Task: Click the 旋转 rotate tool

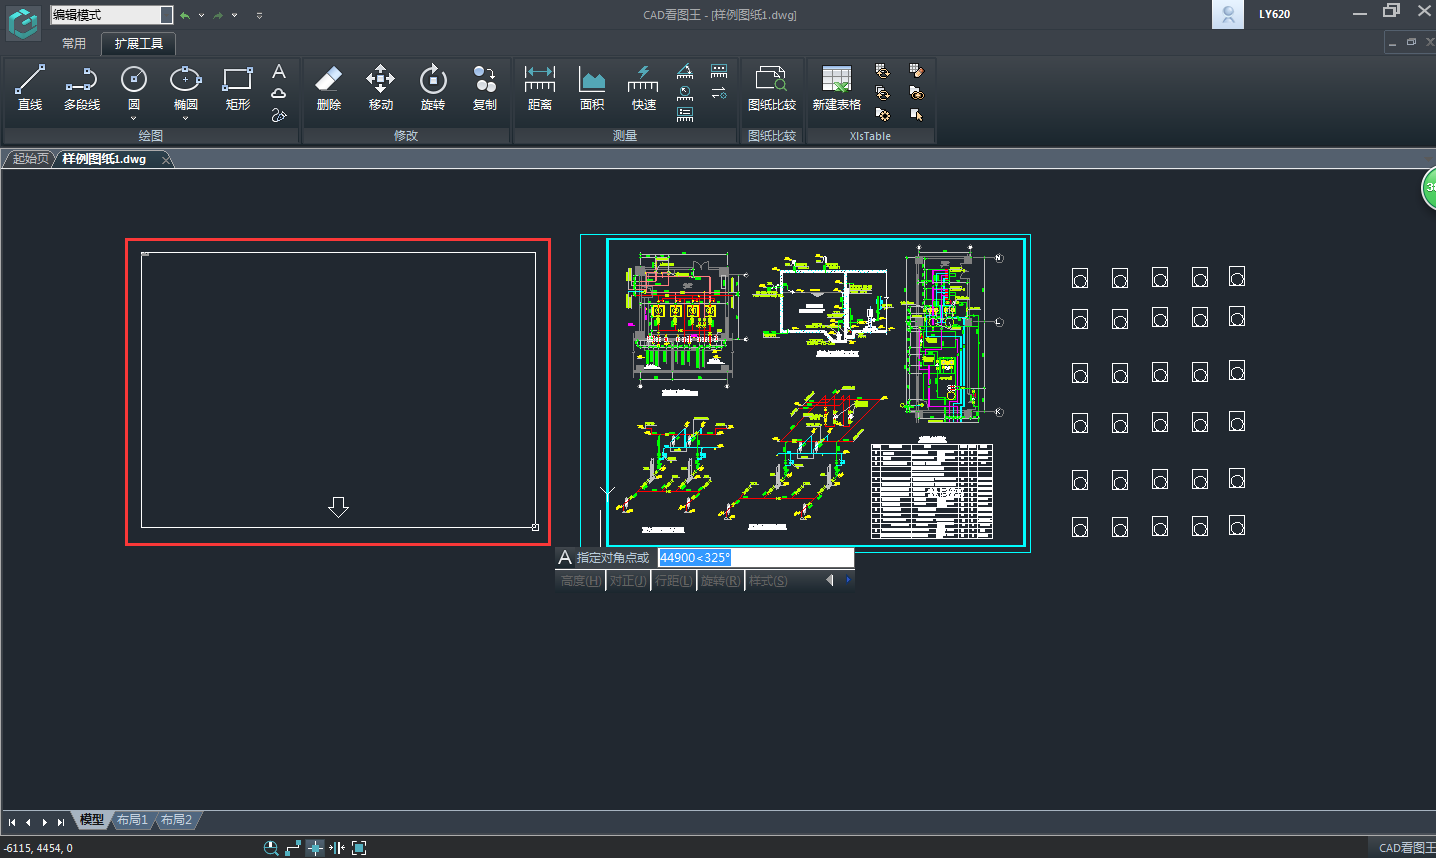Action: pos(432,87)
